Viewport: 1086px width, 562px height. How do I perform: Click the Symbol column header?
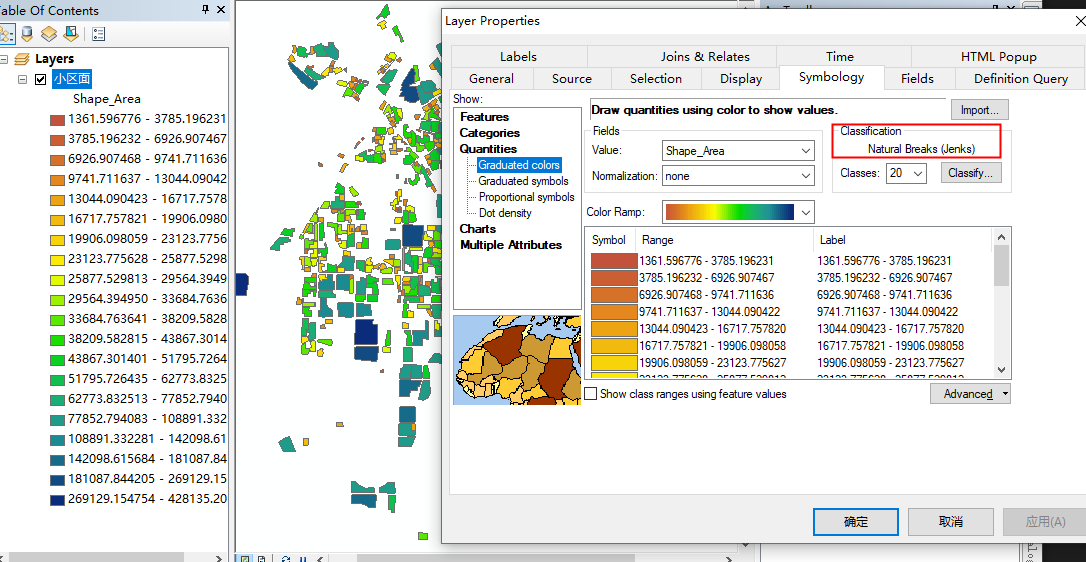coord(610,240)
